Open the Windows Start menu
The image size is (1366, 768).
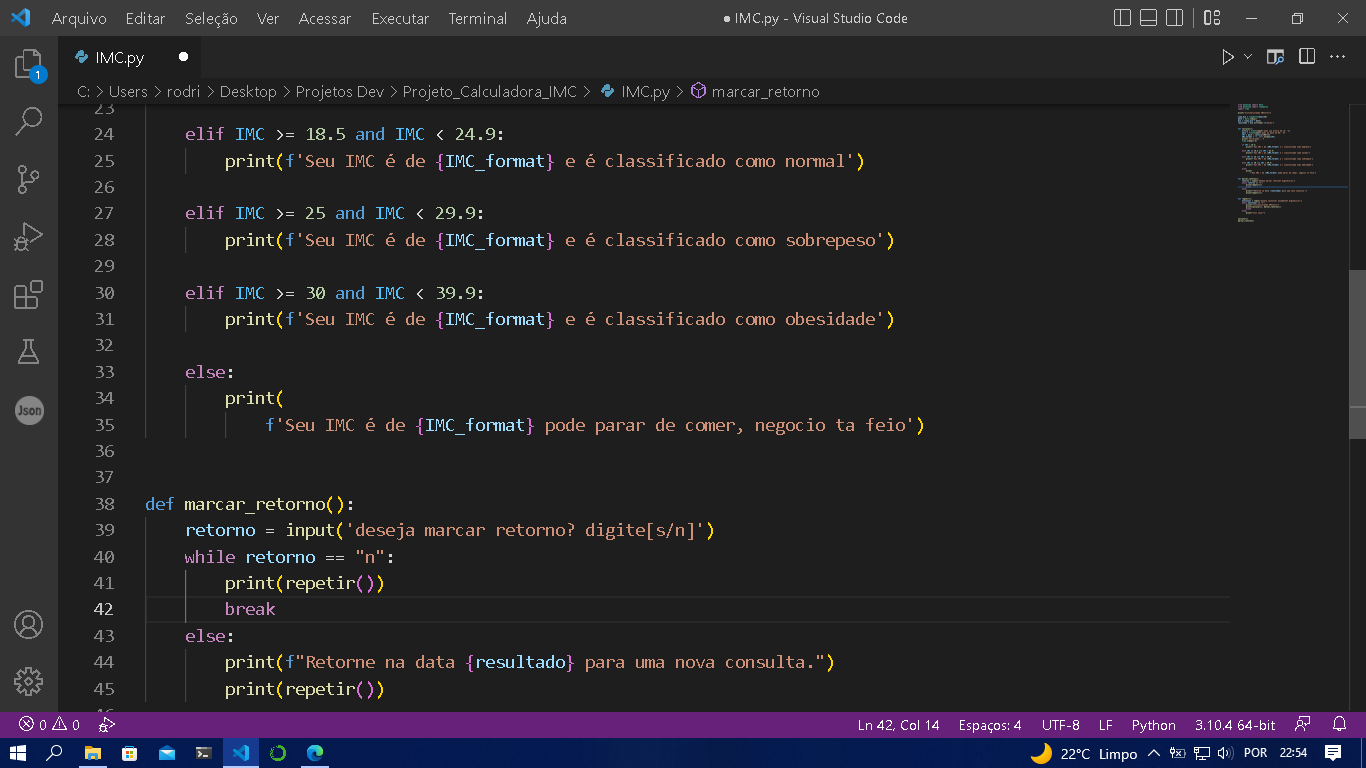pyautogui.click(x=18, y=753)
